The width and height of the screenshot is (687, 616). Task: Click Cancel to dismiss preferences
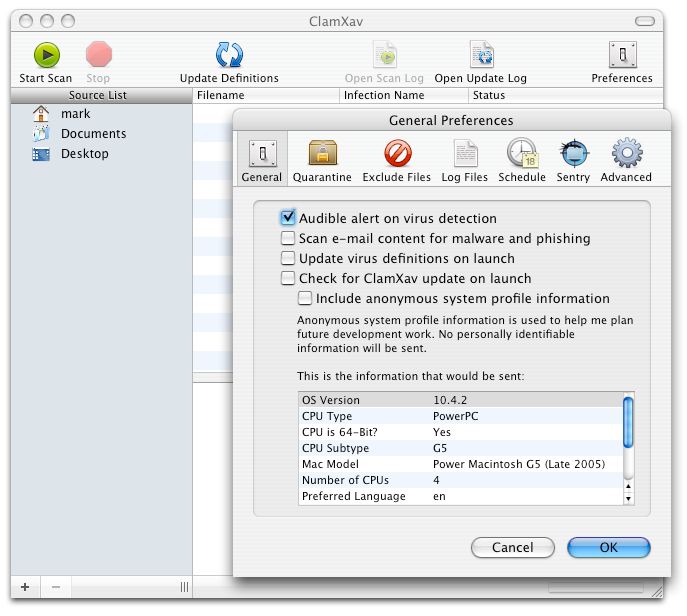pyautogui.click(x=513, y=547)
